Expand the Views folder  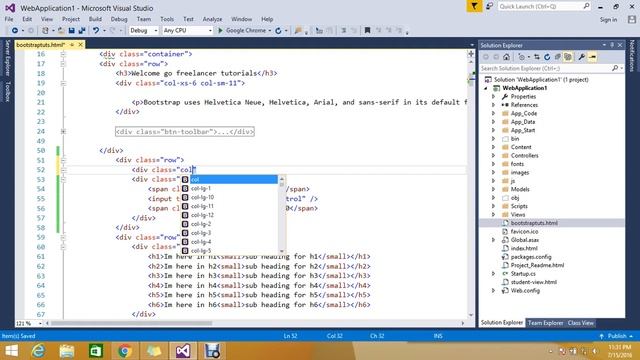coord(493,215)
